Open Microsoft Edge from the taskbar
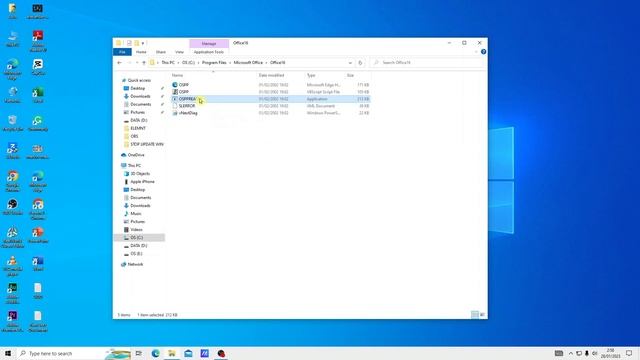This screenshot has width=640, height=360. tap(156, 353)
